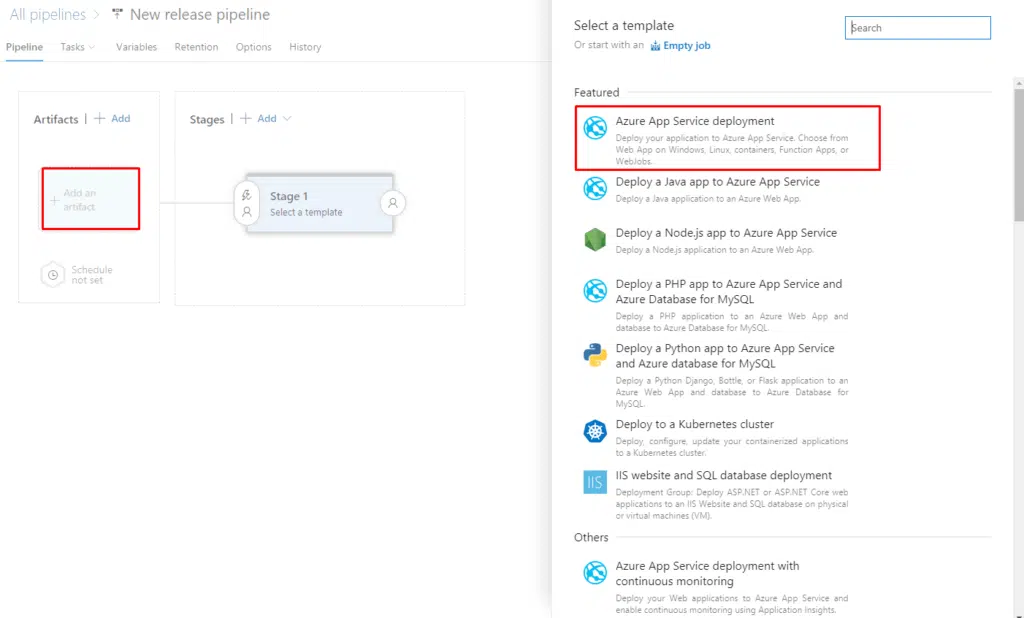Image resolution: width=1024 pixels, height=618 pixels.
Task: Select Deploy to a Kubernetes cluster
Action: (x=695, y=424)
